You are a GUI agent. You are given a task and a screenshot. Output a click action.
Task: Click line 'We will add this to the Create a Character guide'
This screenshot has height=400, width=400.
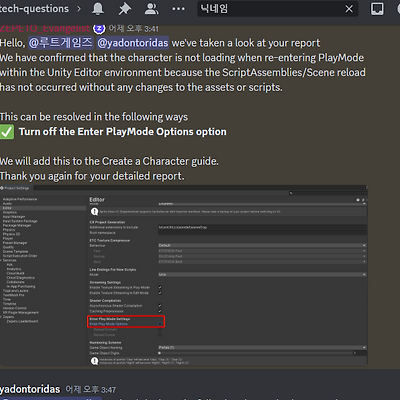coord(109,161)
